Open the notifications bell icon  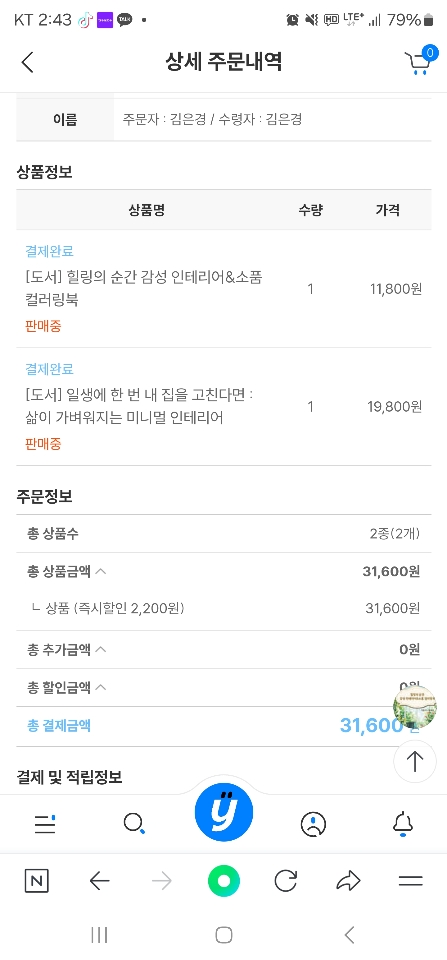pyautogui.click(x=402, y=824)
